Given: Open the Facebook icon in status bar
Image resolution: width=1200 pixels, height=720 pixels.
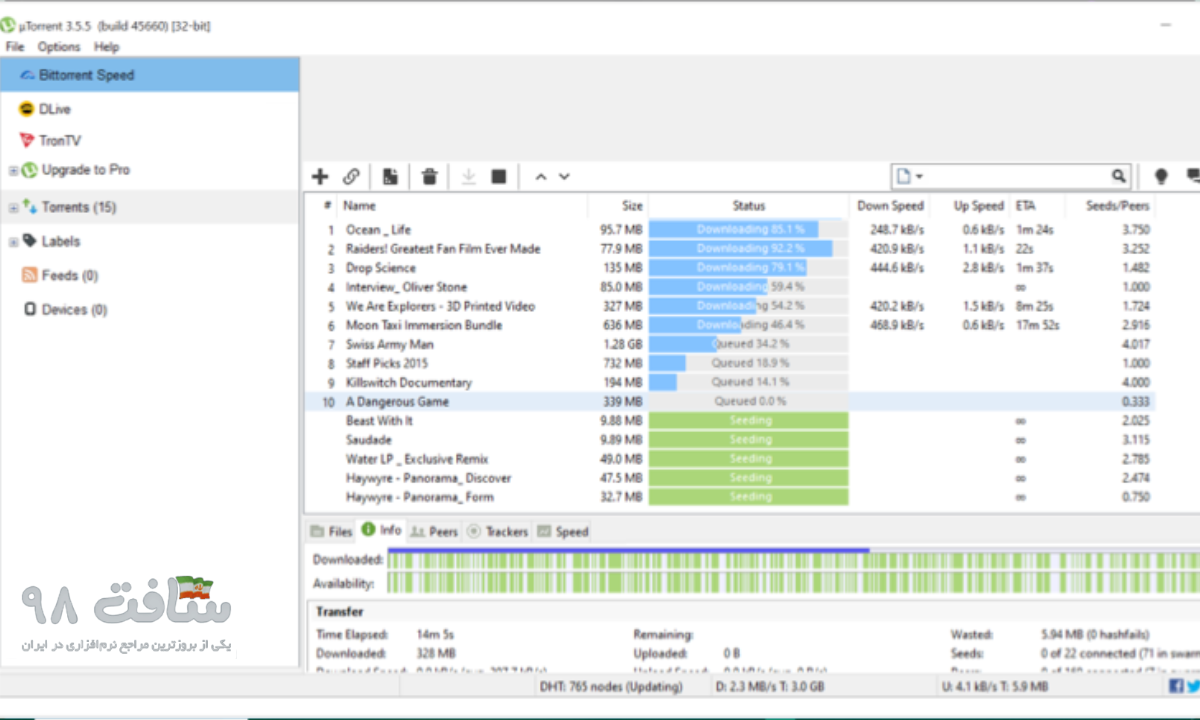Looking at the screenshot, I should (x=1176, y=686).
